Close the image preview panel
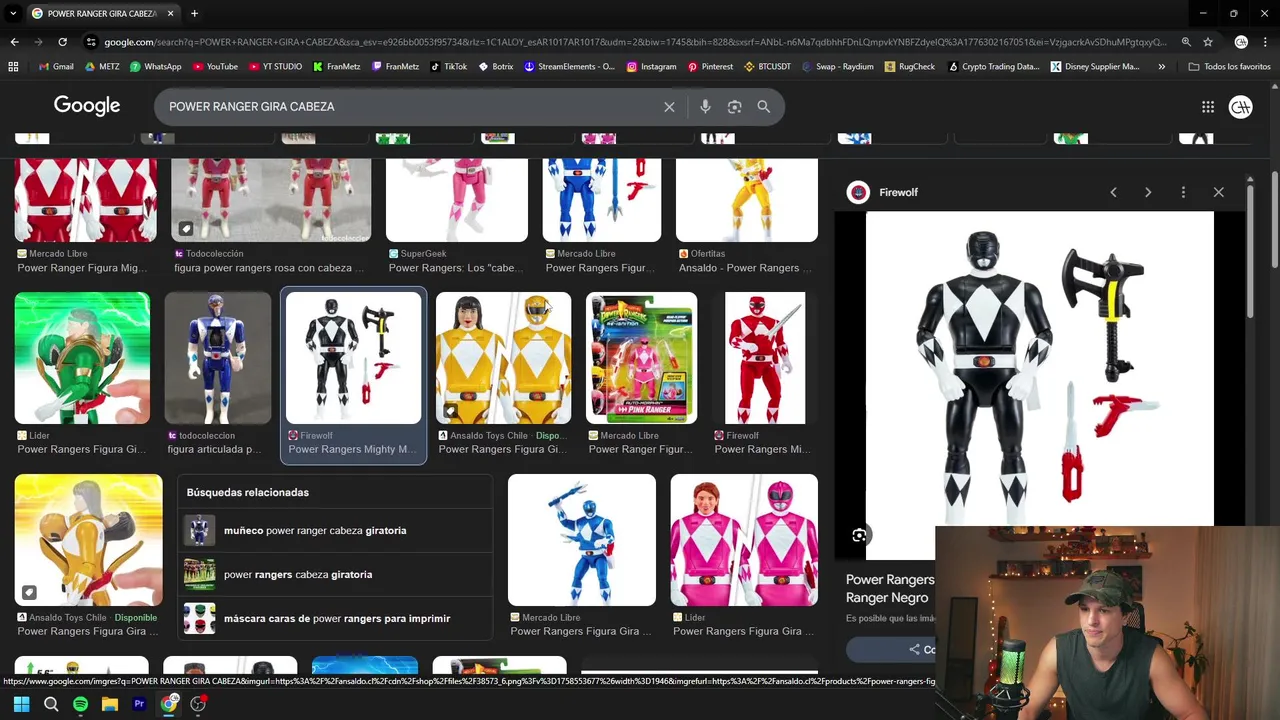The image size is (1280, 720). [x=1218, y=192]
